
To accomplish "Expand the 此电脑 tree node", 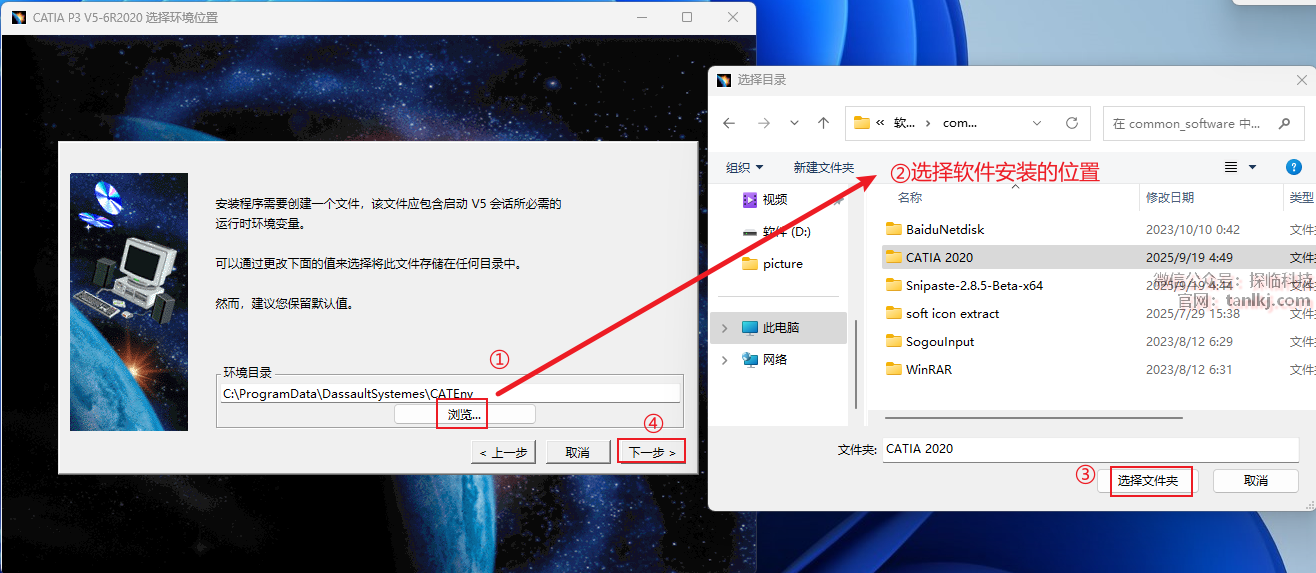I will (725, 328).
